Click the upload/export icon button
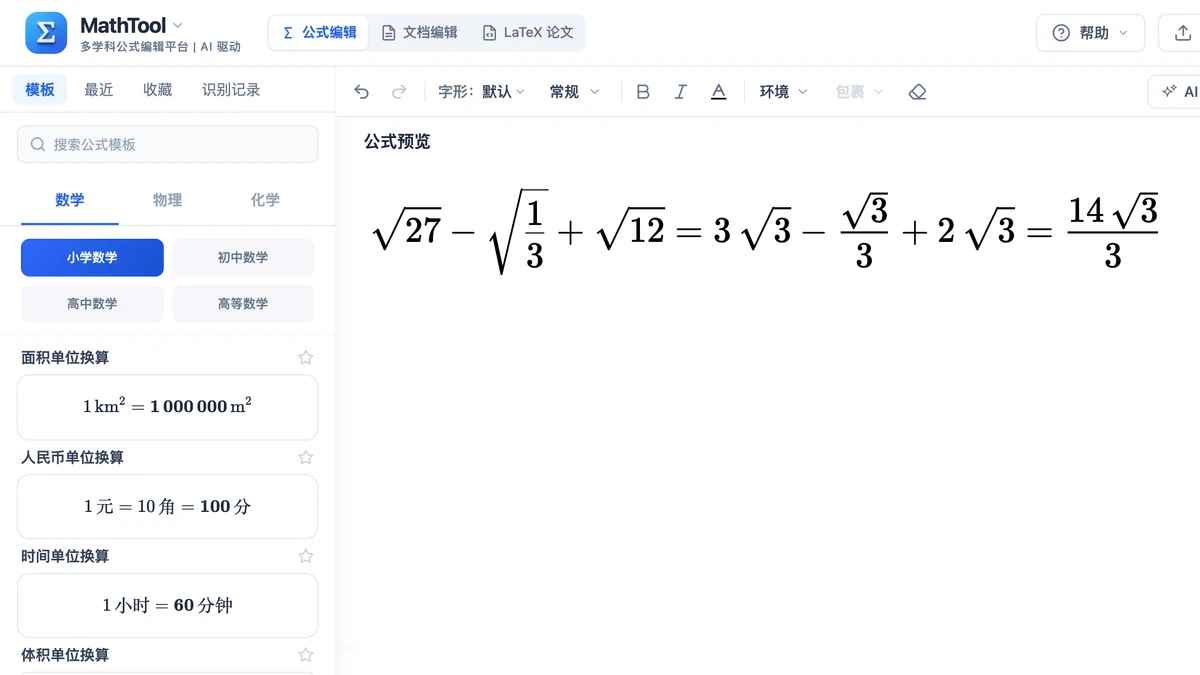 [x=1181, y=33]
